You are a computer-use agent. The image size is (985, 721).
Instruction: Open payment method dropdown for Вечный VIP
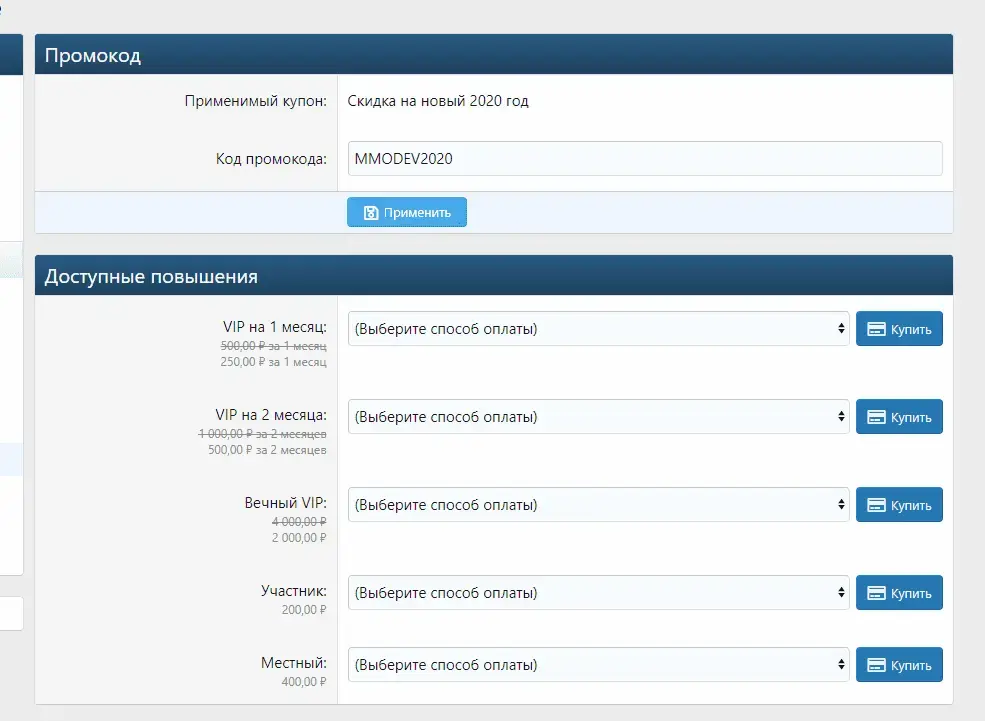(598, 504)
